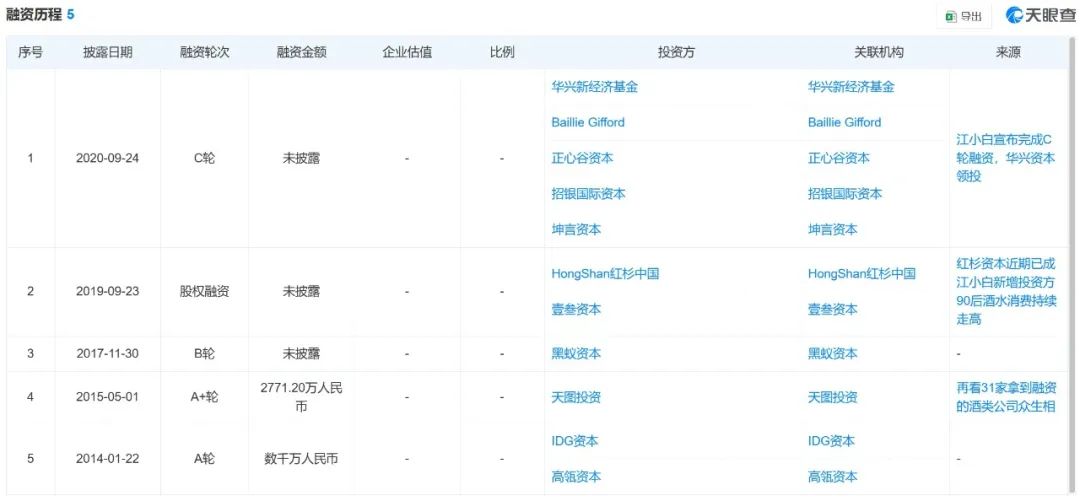Click 未披露 in the C轮 row
Screen dimensions: 1080x501
point(301,159)
